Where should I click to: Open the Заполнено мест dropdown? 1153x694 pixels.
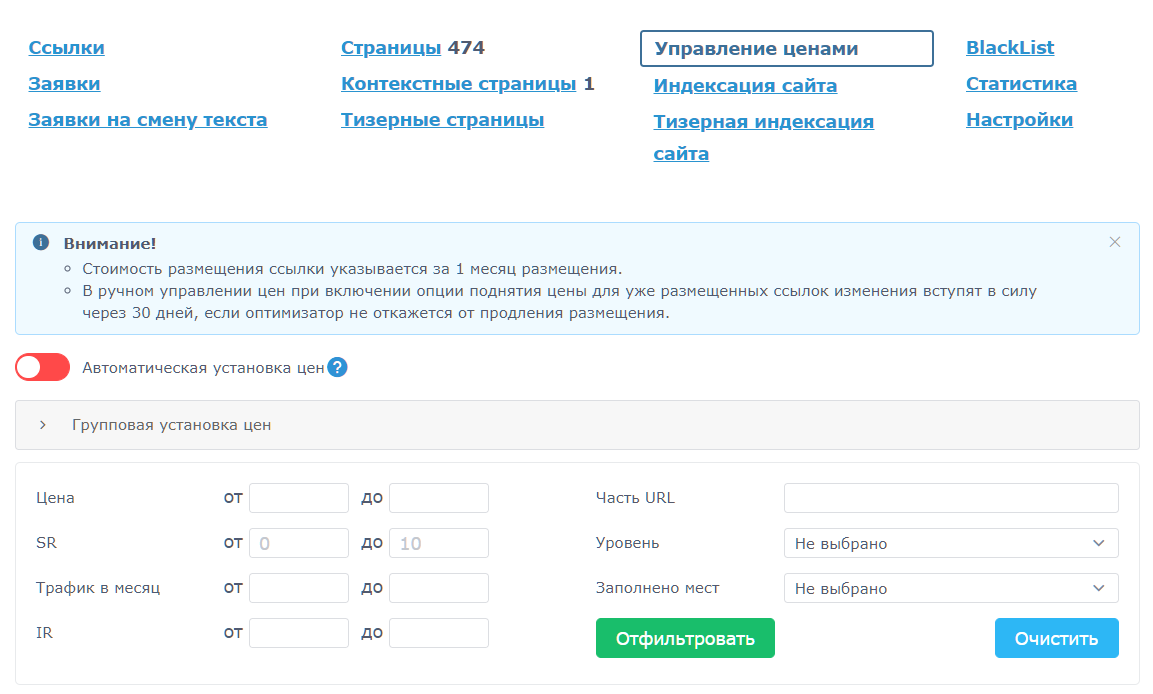[x=951, y=588]
